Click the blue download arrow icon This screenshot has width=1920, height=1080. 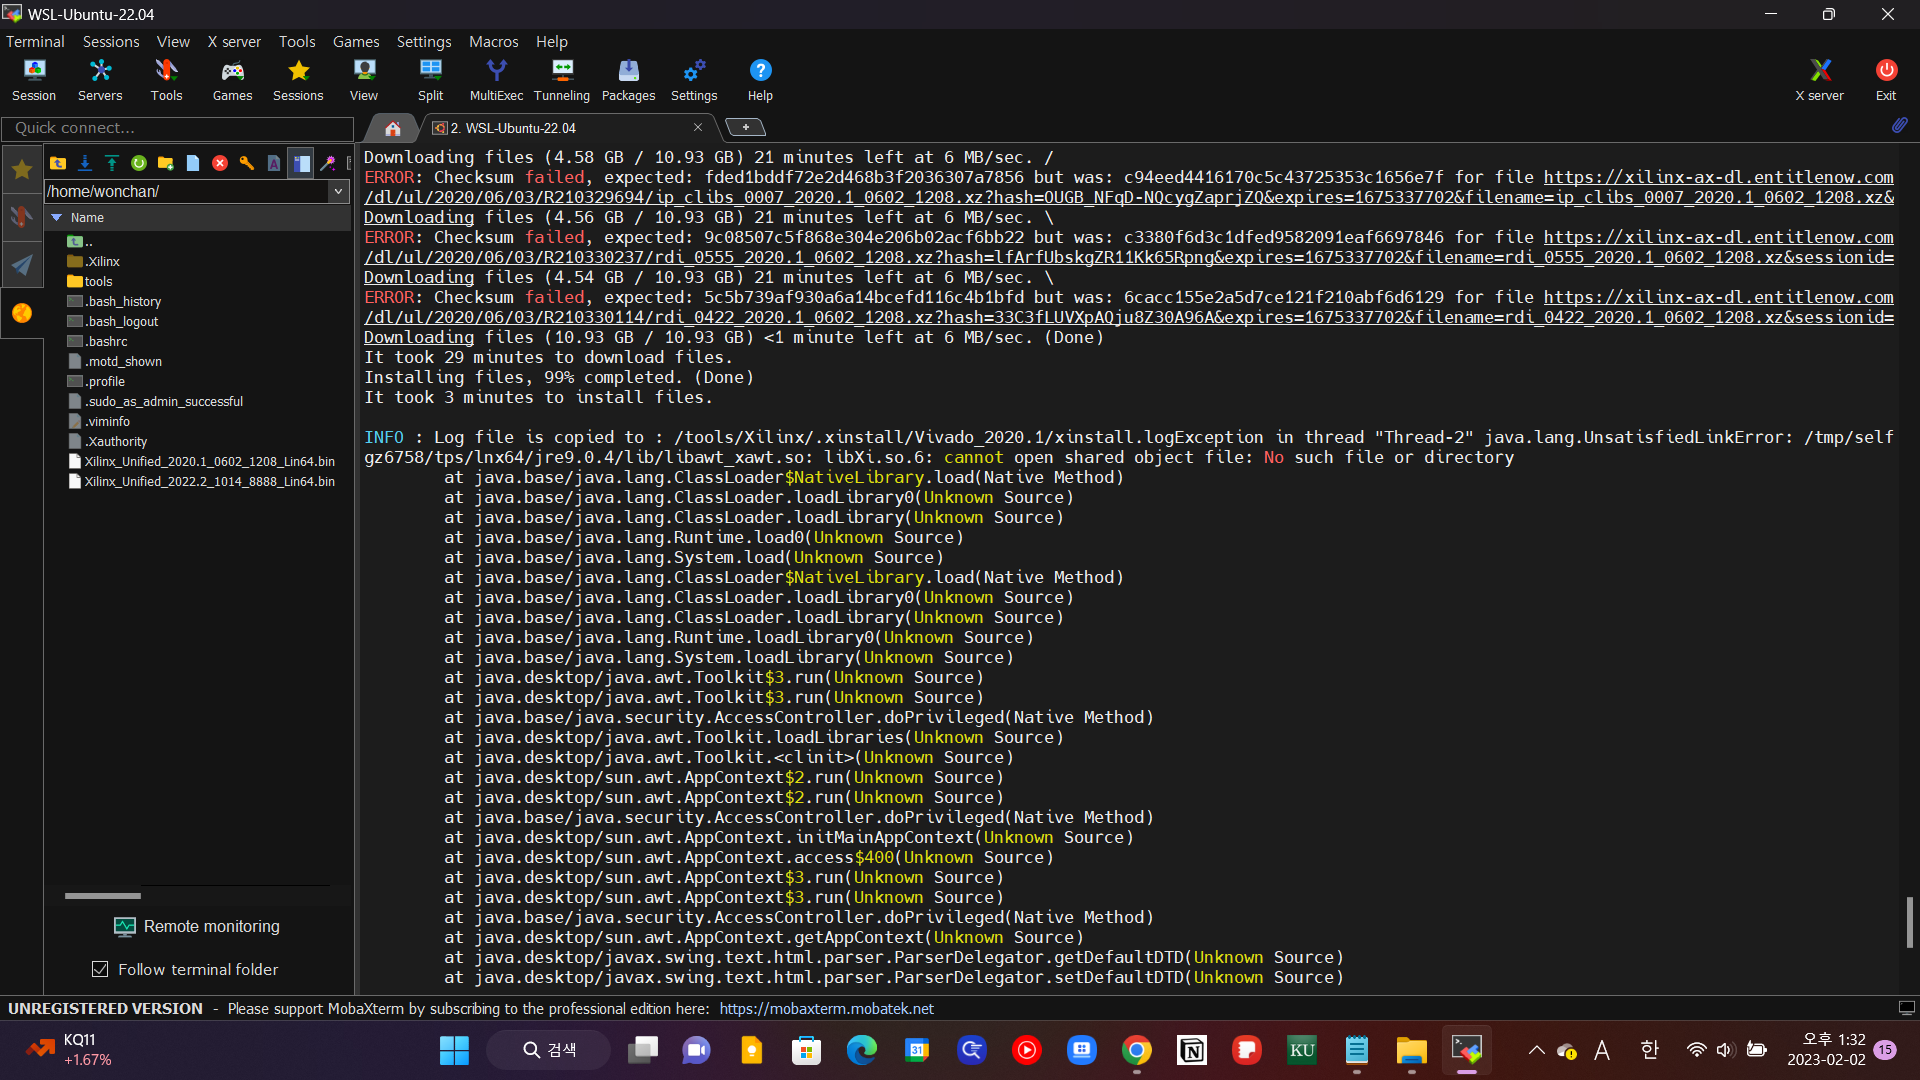(85, 163)
